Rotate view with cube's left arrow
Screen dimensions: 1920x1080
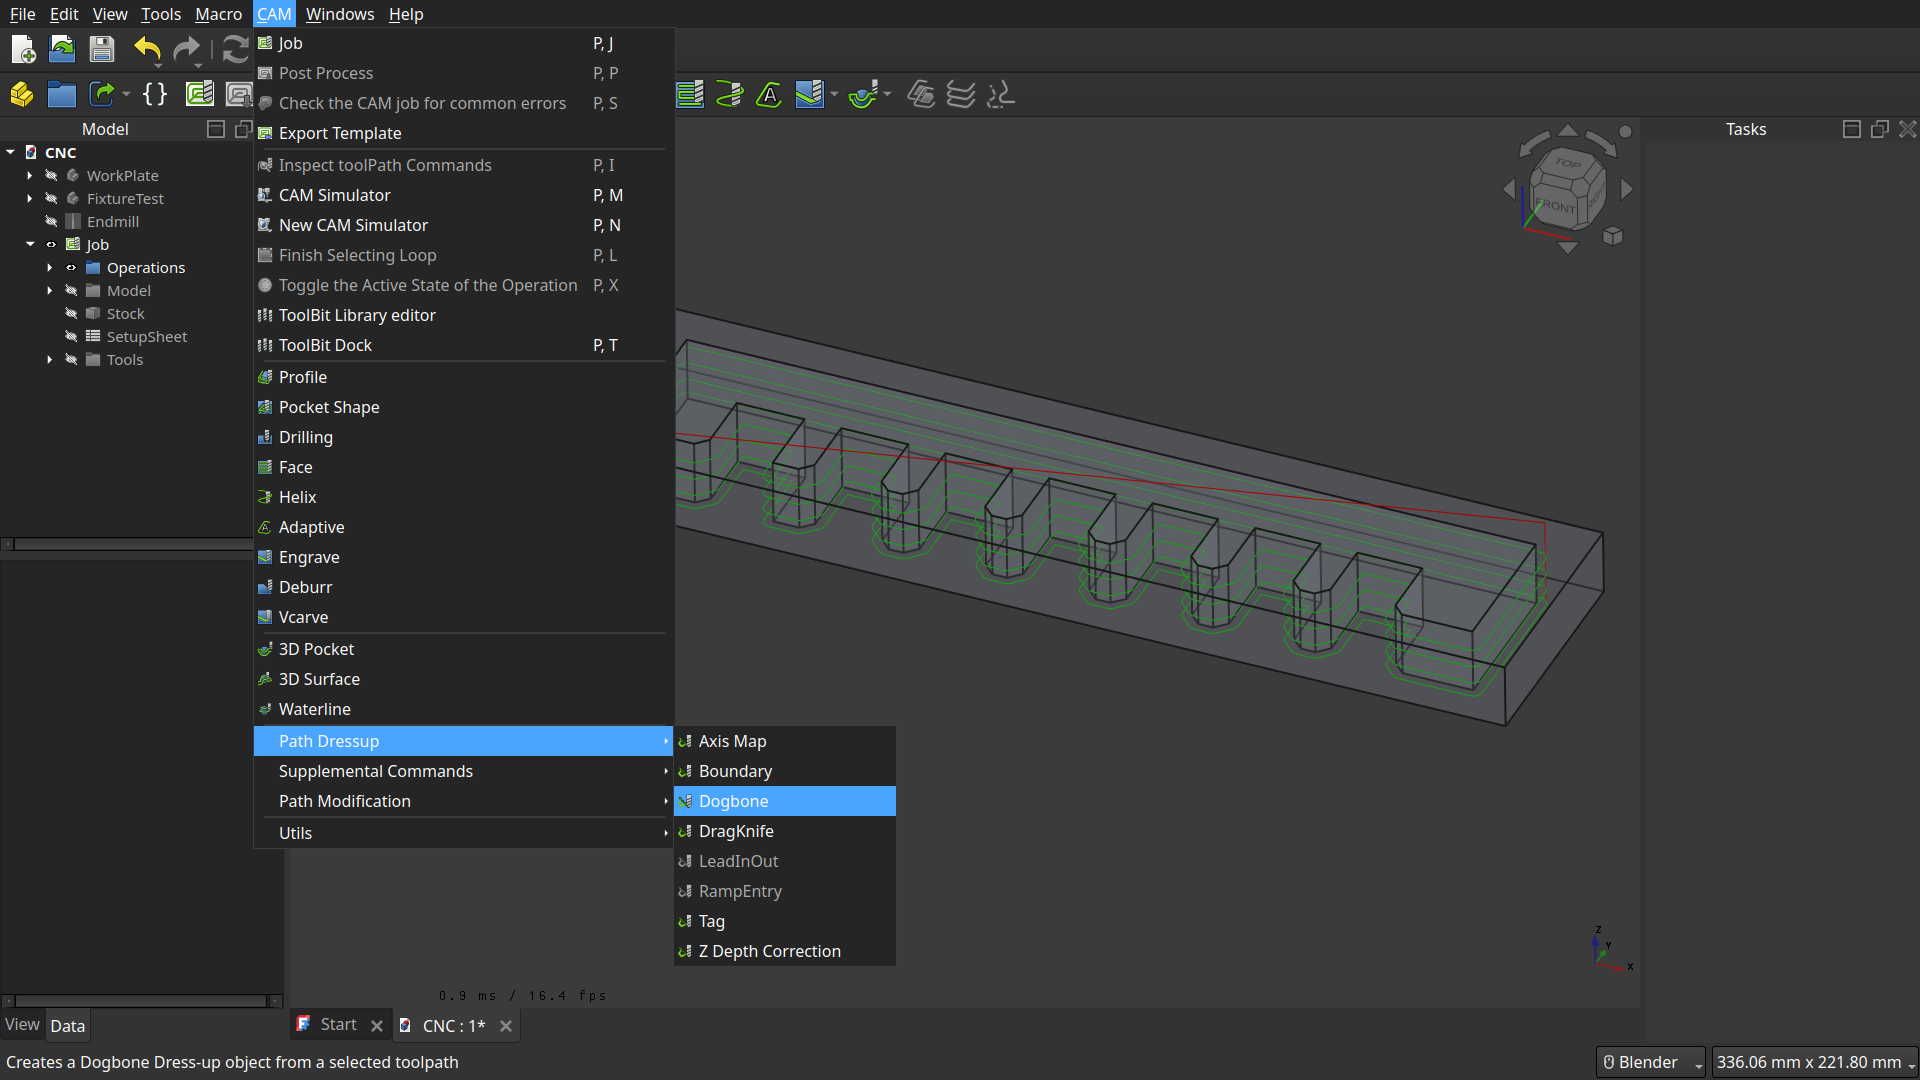[1509, 189]
